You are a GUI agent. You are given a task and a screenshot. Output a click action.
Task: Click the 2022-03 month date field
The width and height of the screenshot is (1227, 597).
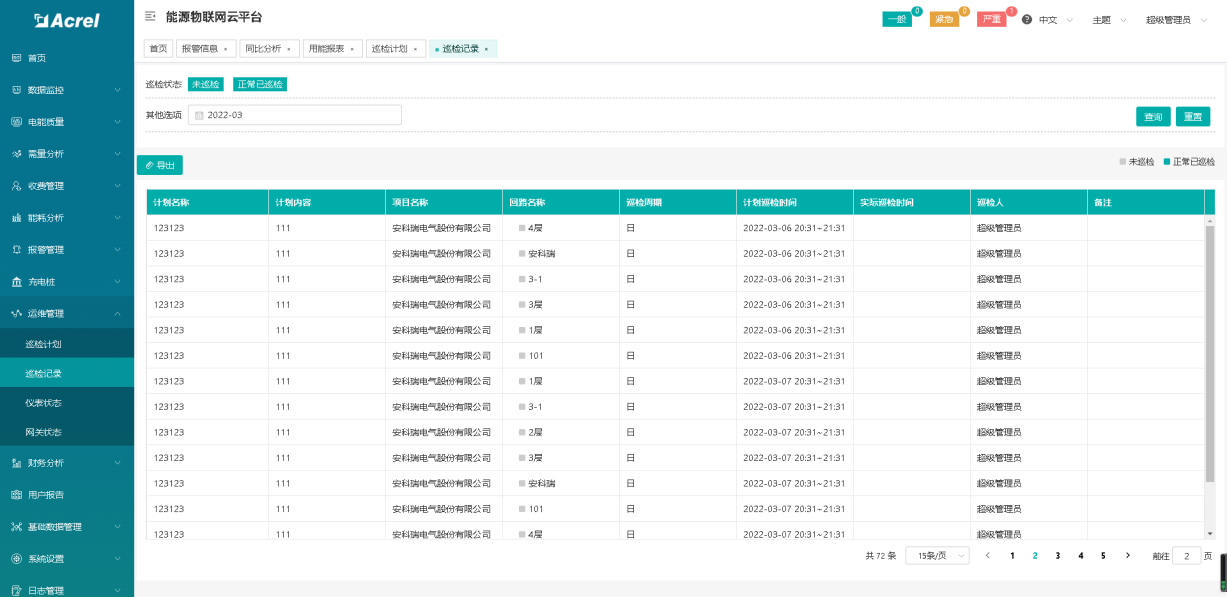click(x=295, y=115)
